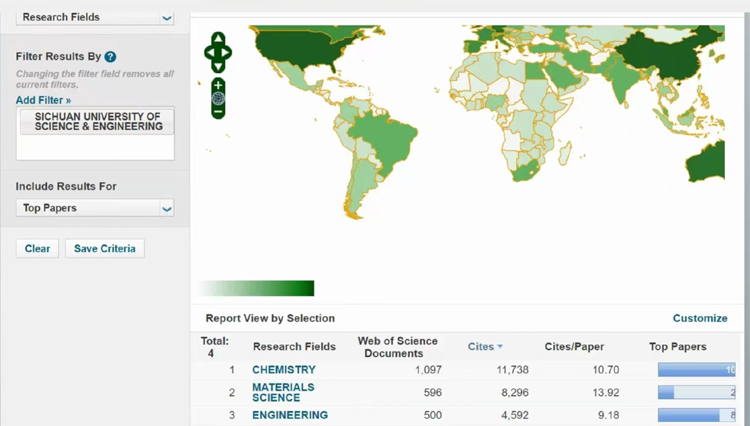
Task: Open the CHEMISTRY research field
Action: (283, 370)
